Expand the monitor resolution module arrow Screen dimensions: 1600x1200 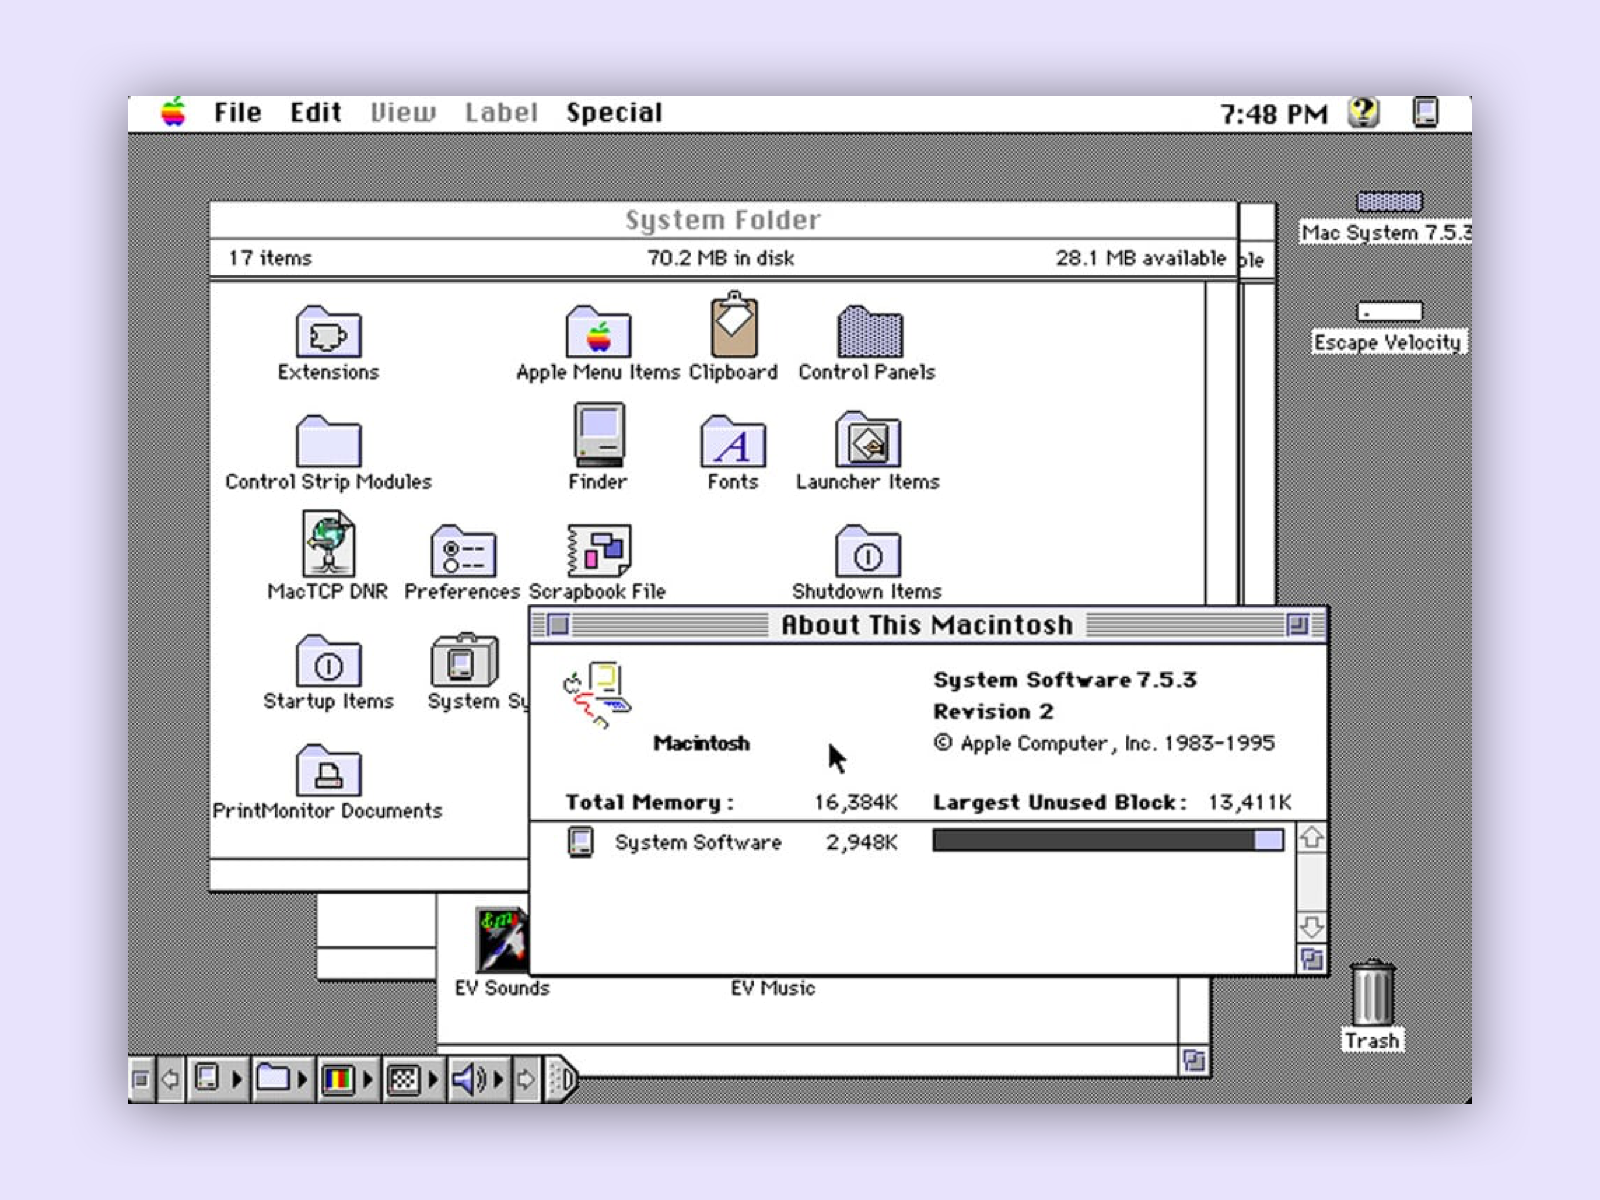coord(433,1079)
